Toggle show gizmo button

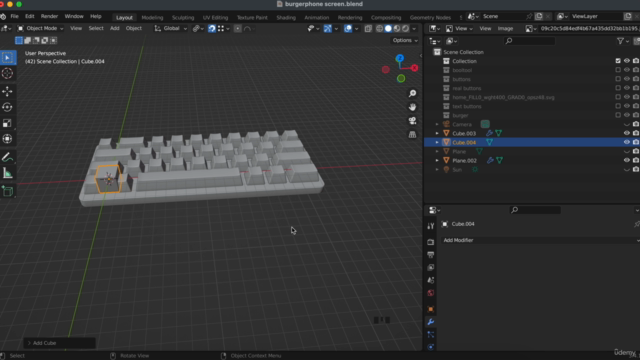click(x=327, y=29)
